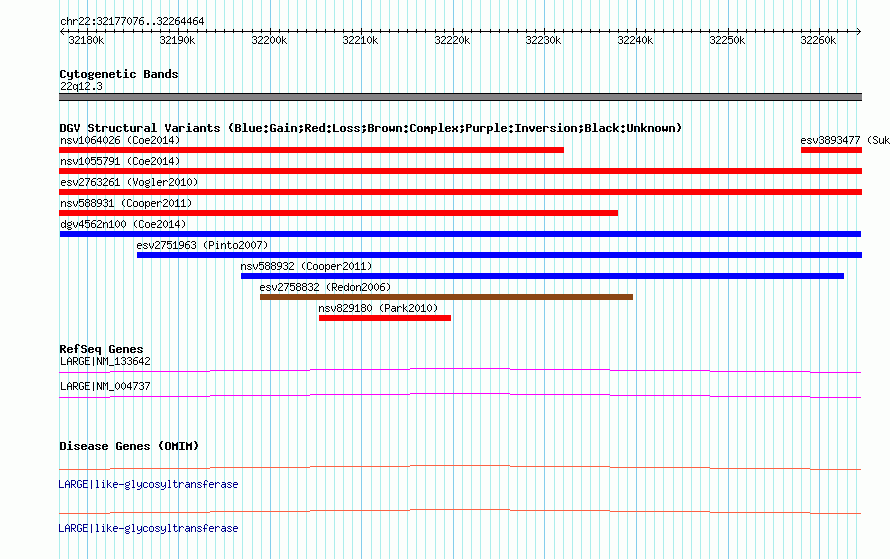Click the esv2758832 (Redon2006) label

[x=325, y=287]
